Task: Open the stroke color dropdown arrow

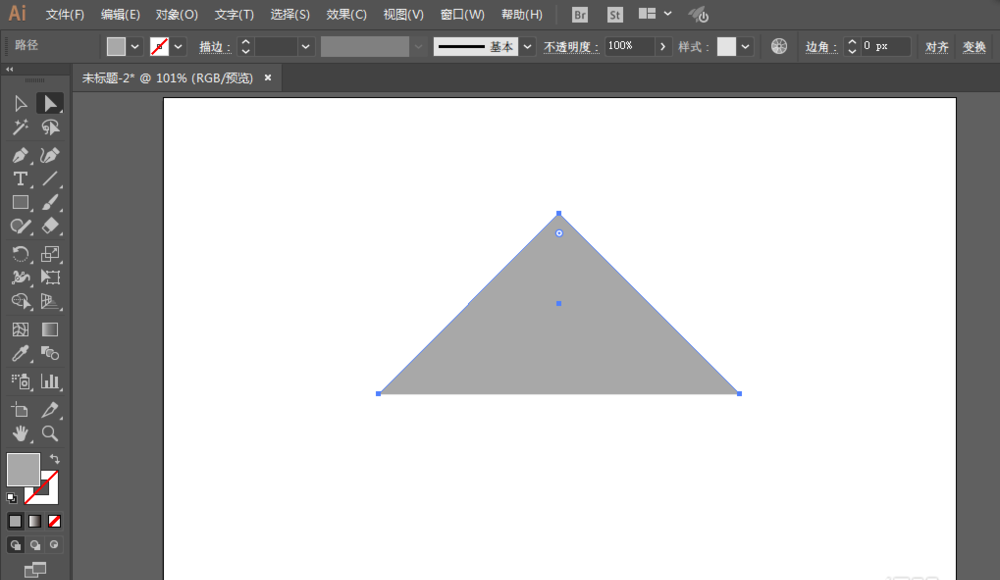Action: click(x=179, y=47)
